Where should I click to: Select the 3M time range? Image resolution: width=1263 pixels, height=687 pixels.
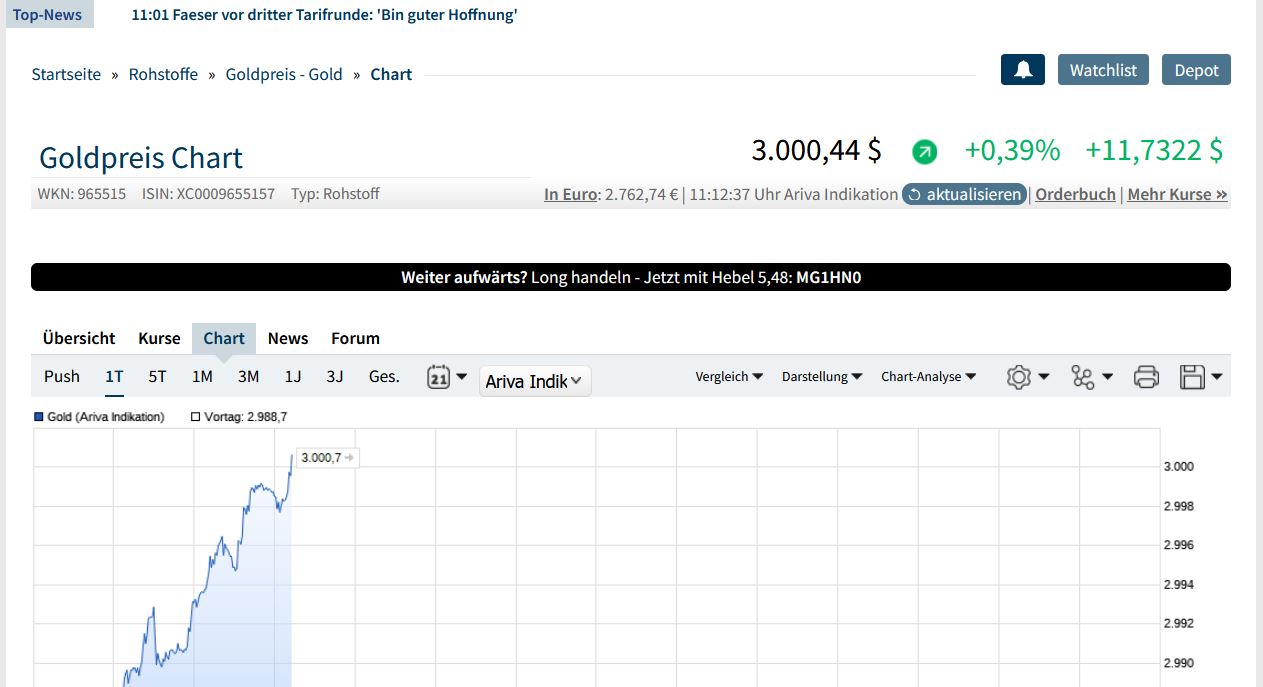248,377
